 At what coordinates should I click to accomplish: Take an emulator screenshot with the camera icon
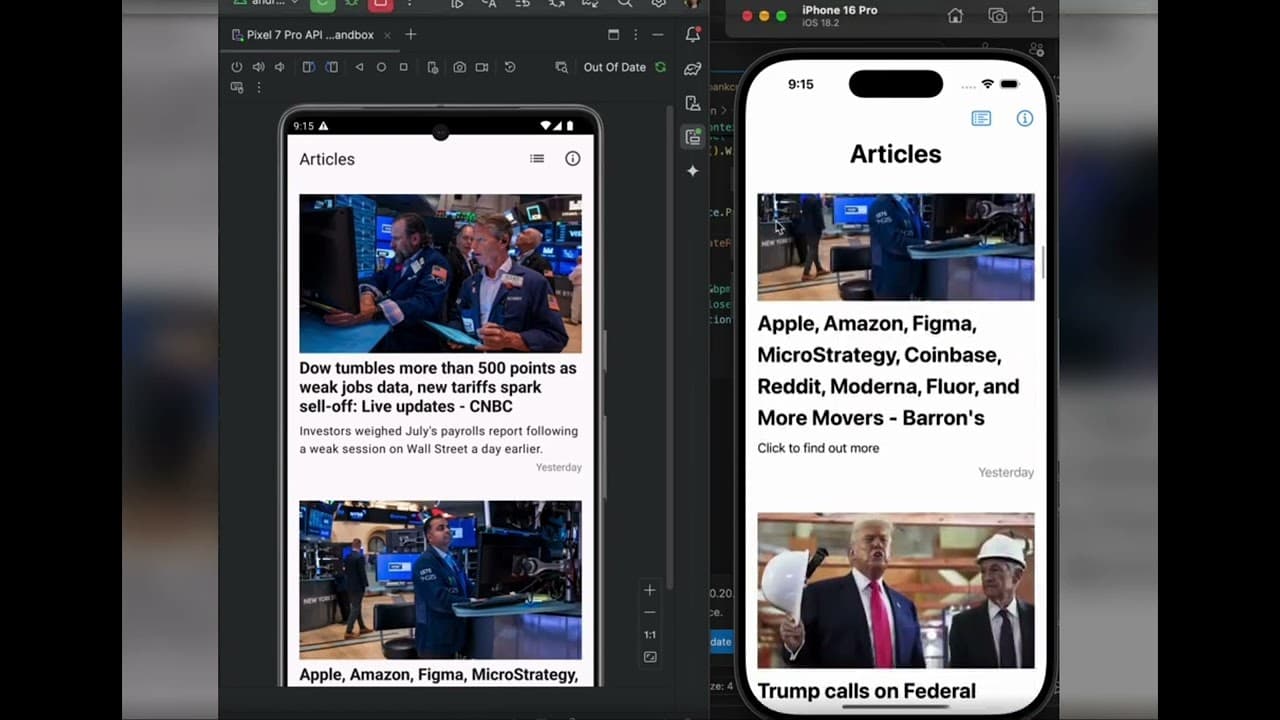pos(459,67)
